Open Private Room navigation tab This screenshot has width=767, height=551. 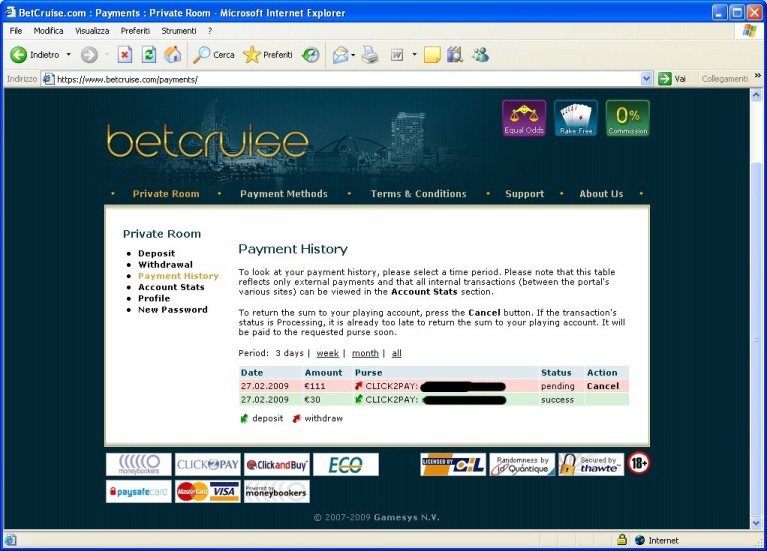pyautogui.click(x=166, y=194)
